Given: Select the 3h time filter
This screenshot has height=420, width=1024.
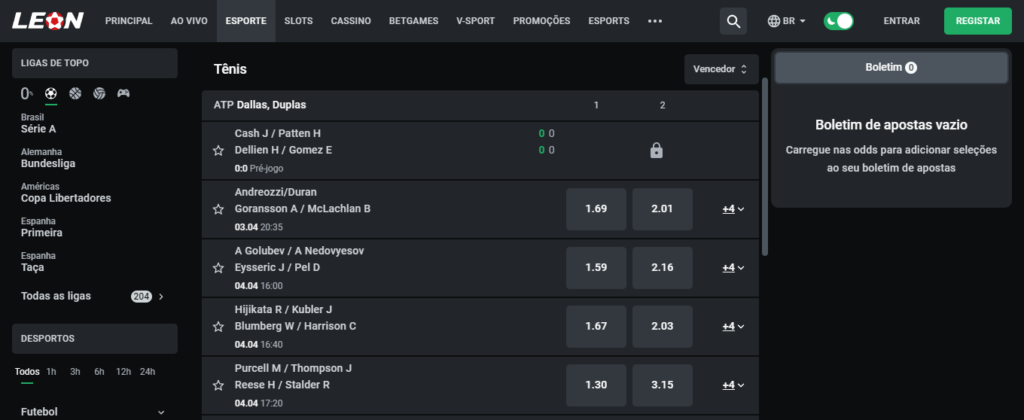Looking at the screenshot, I should pos(75,372).
